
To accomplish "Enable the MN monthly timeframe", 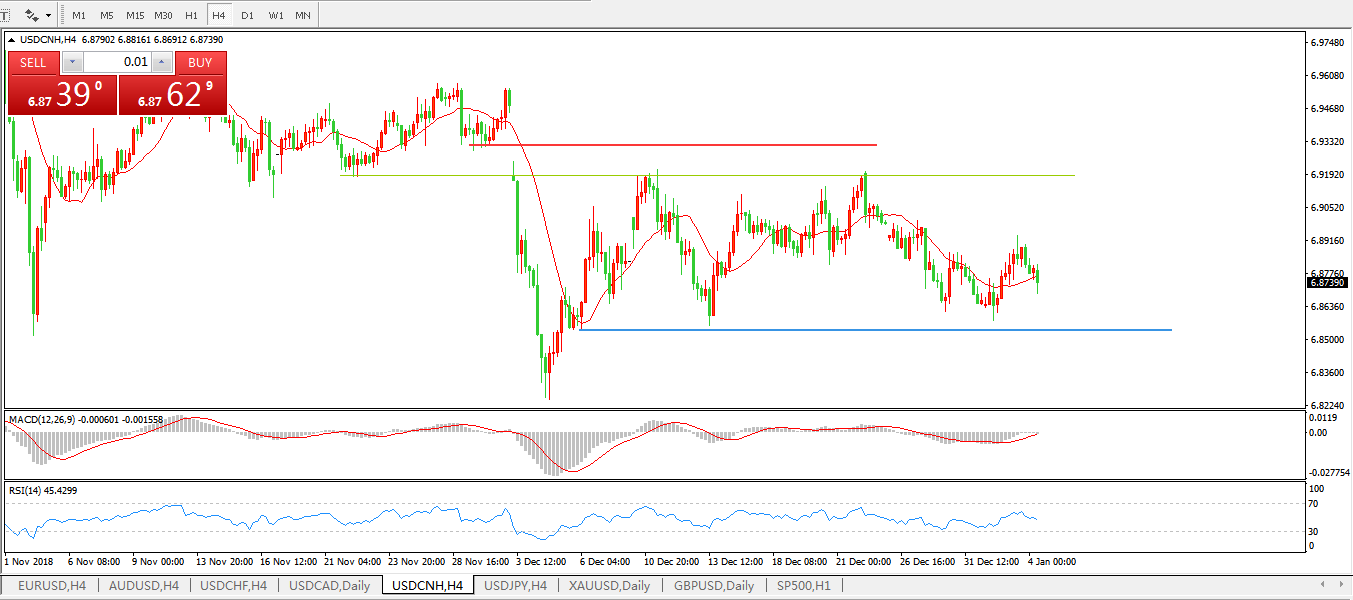I will [x=302, y=16].
